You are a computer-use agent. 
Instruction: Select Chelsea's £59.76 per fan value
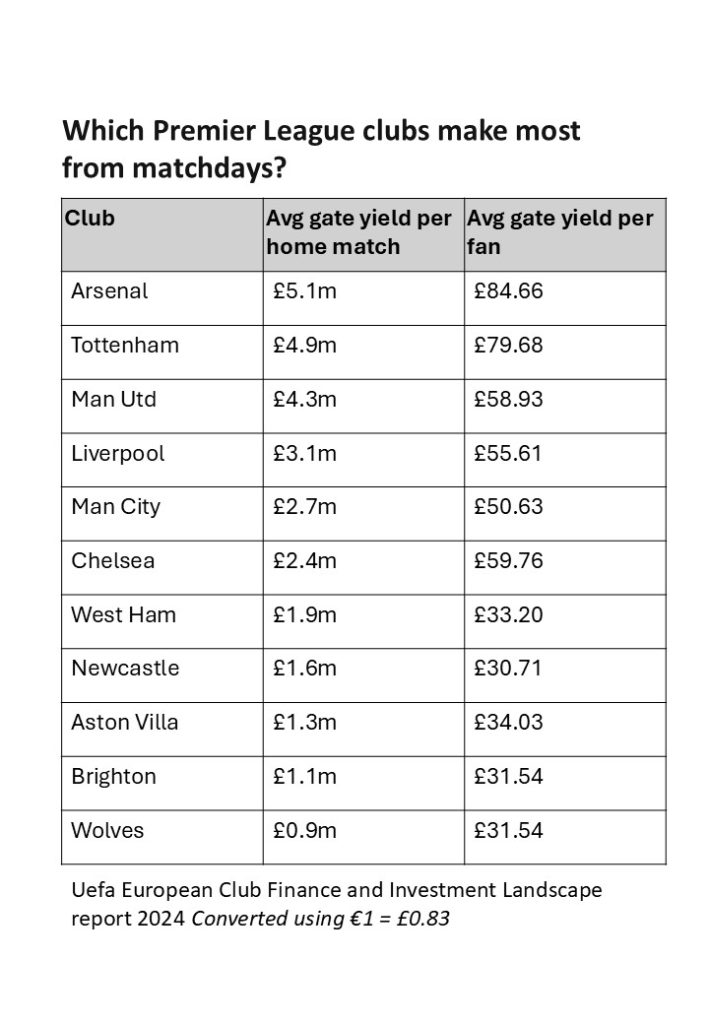pyautogui.click(x=508, y=561)
